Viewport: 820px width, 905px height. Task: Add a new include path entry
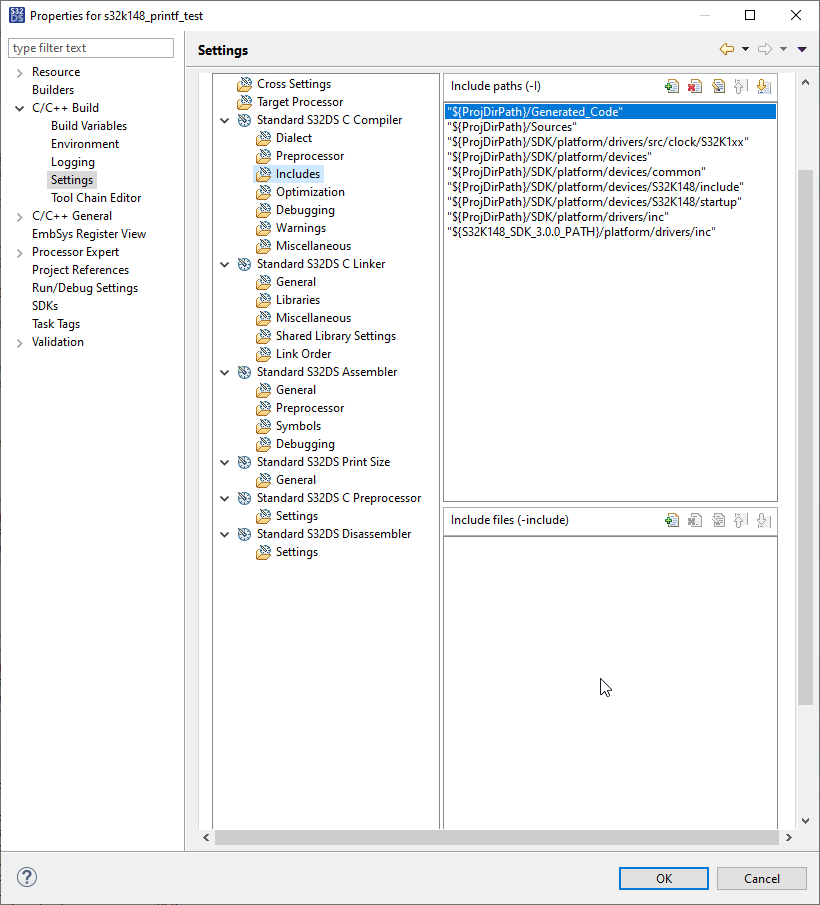672,87
